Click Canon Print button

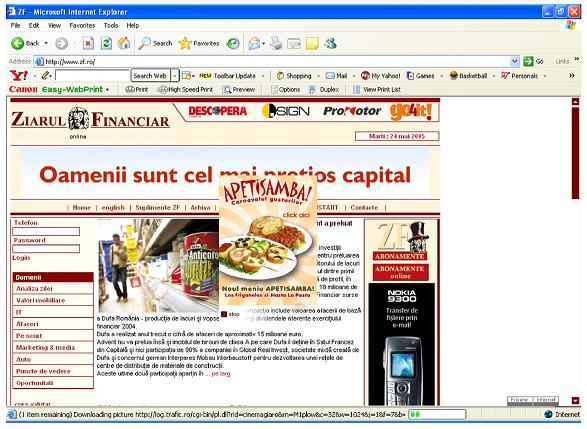[137, 89]
